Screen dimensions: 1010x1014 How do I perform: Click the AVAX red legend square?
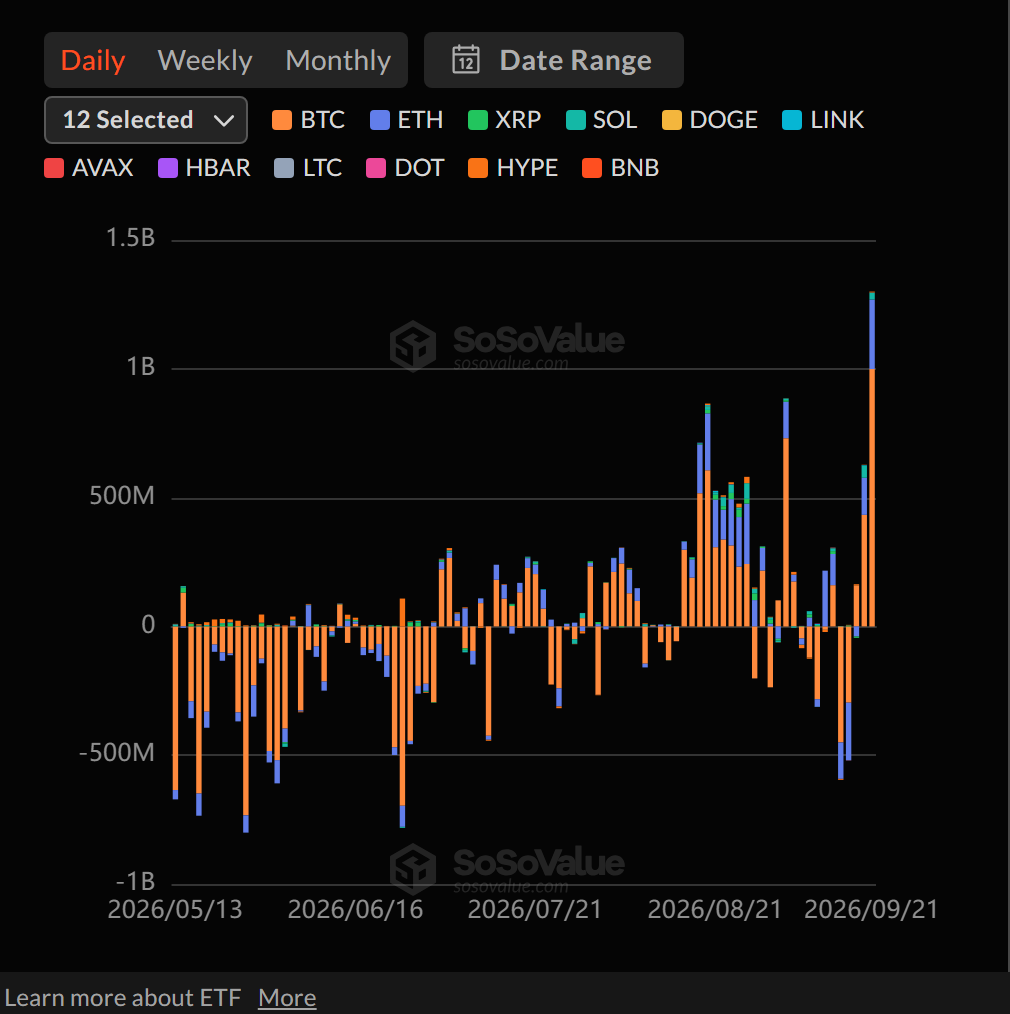point(54,168)
